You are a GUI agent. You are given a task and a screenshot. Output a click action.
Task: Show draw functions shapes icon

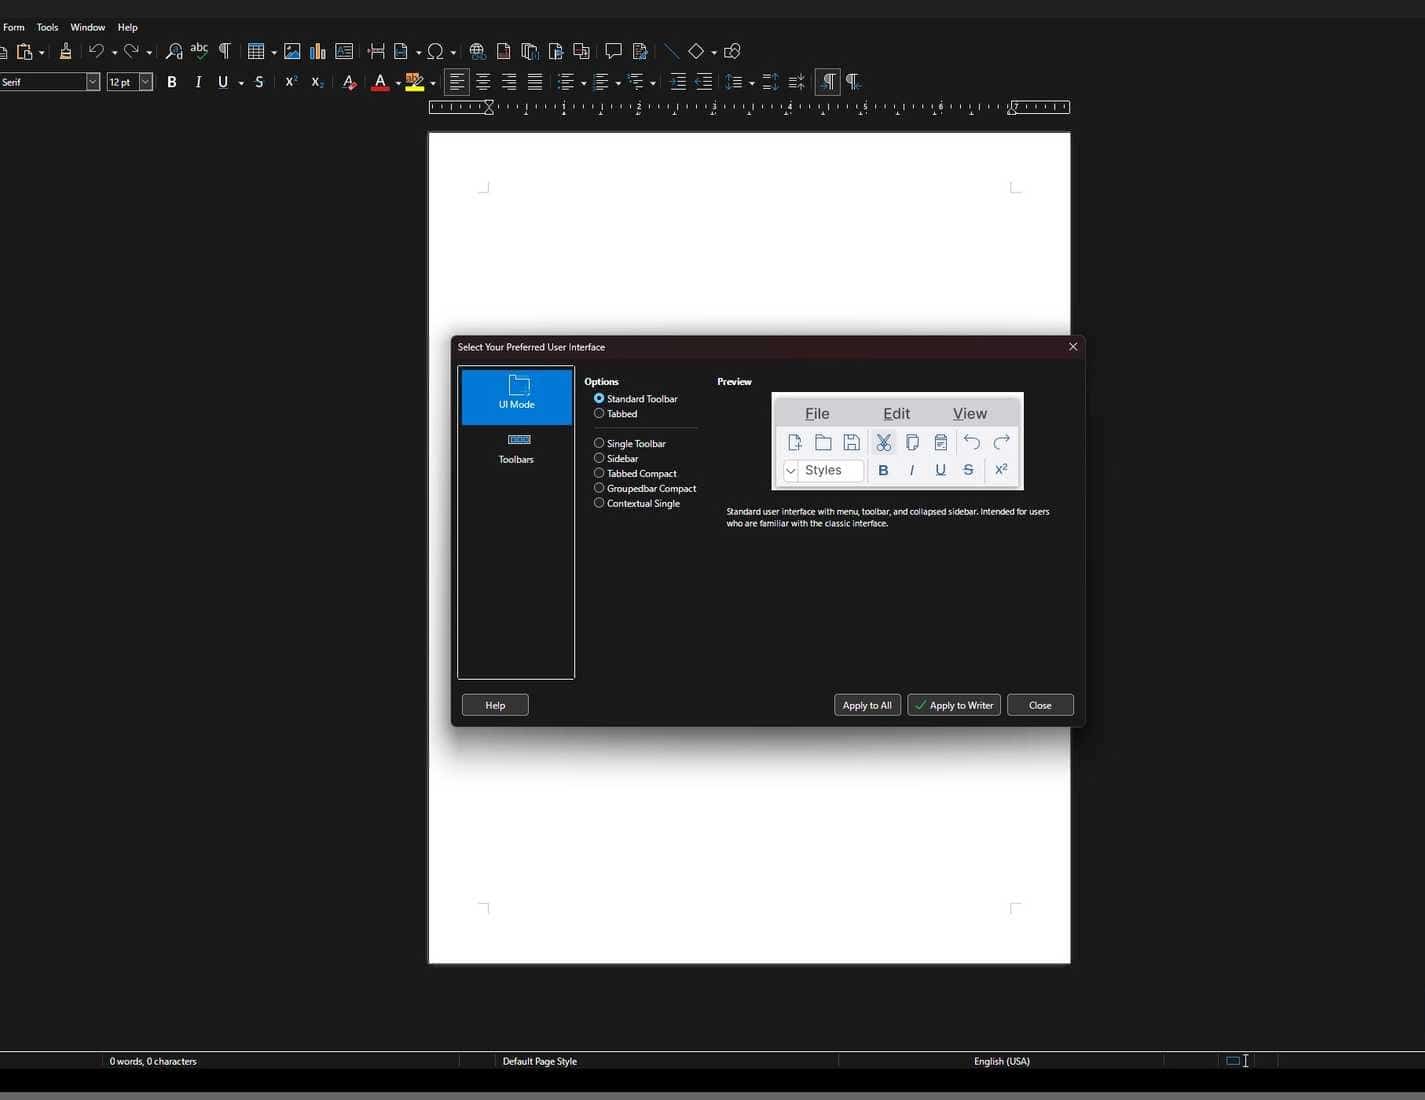click(732, 51)
